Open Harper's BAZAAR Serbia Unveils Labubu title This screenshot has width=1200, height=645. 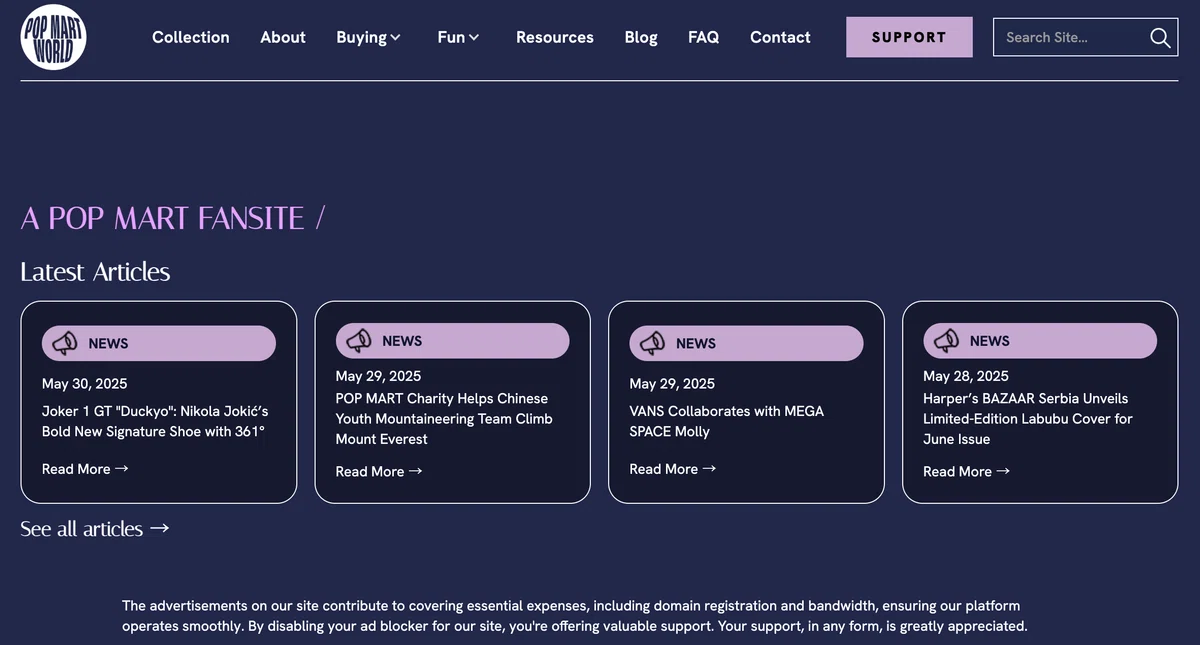1027,419
